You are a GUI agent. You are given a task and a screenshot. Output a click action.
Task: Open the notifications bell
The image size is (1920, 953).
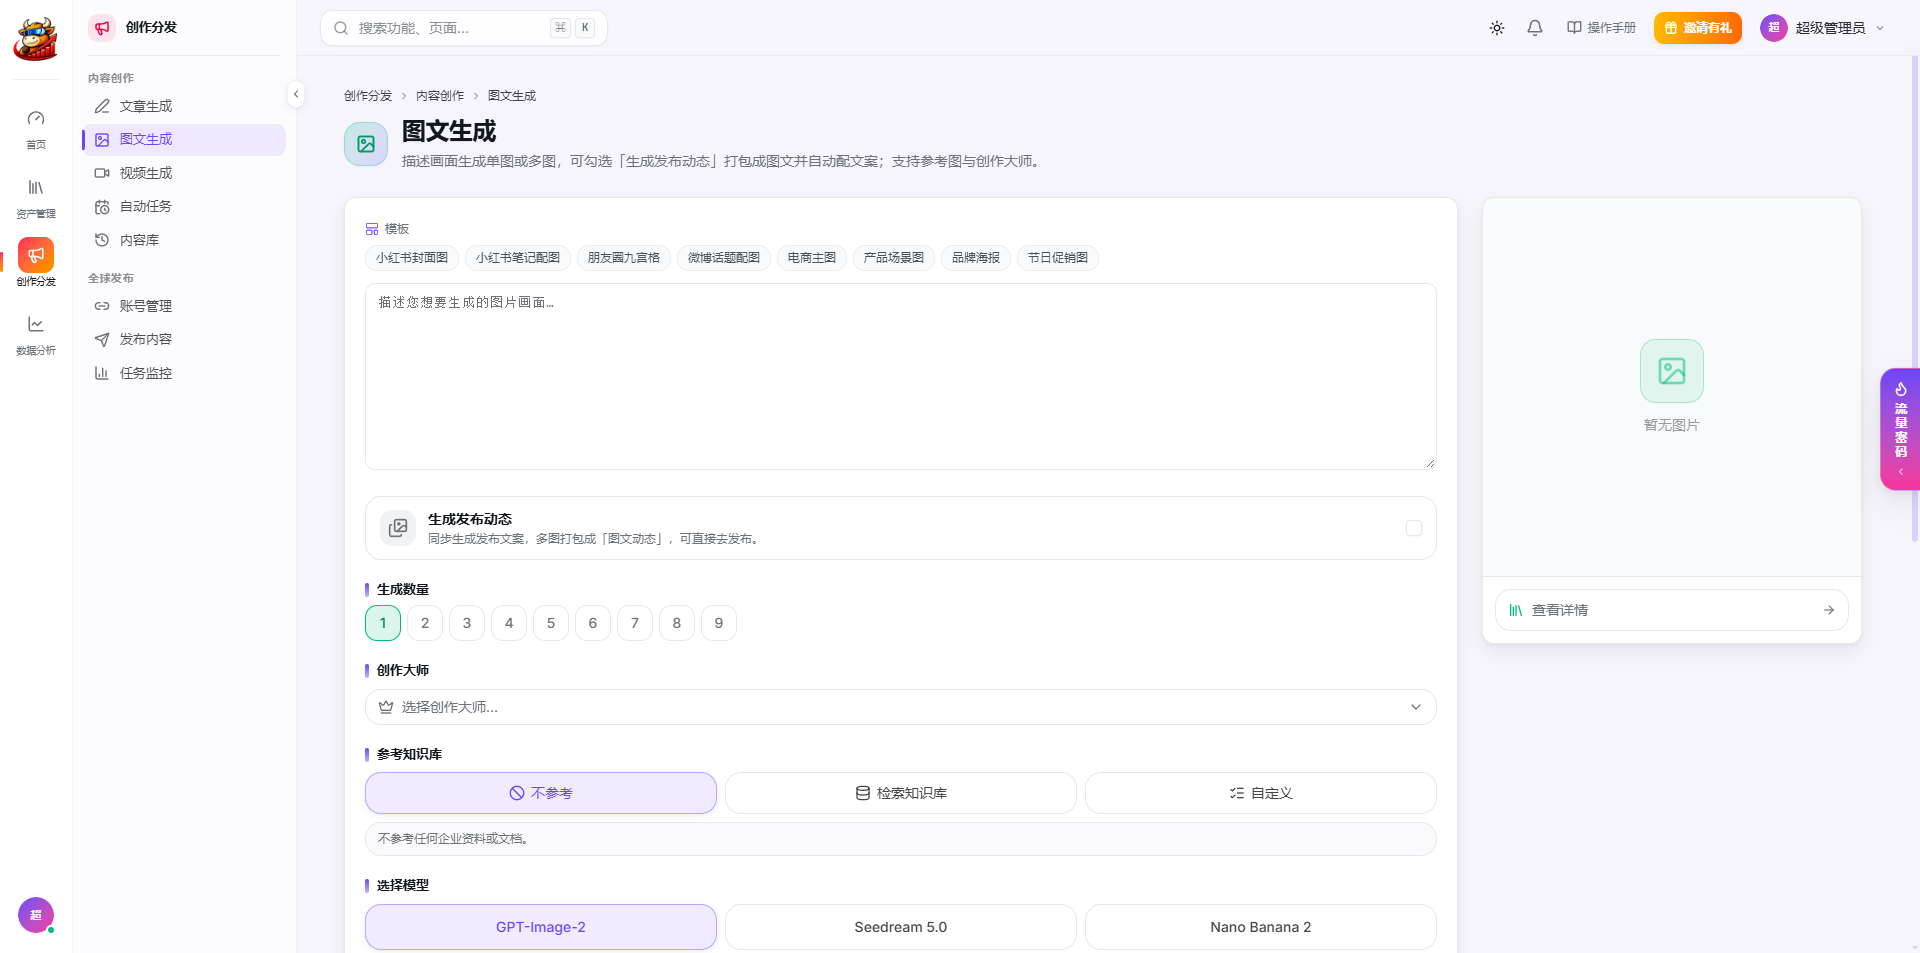pos(1535,28)
